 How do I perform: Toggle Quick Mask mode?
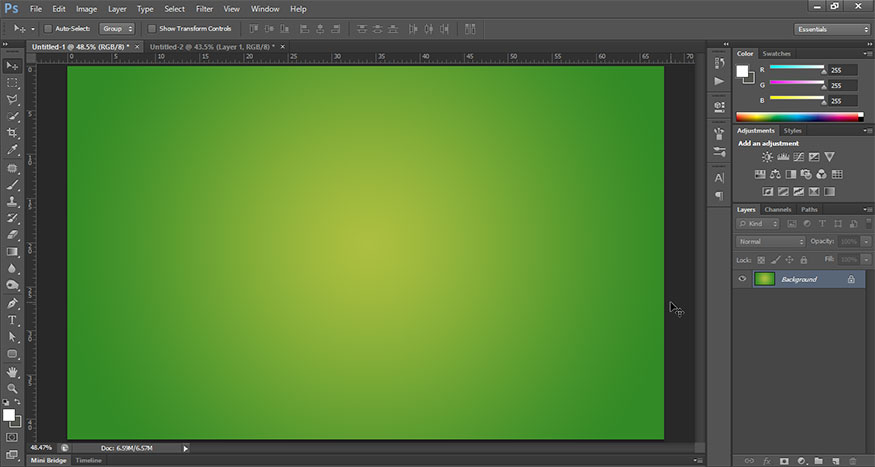tap(12, 437)
